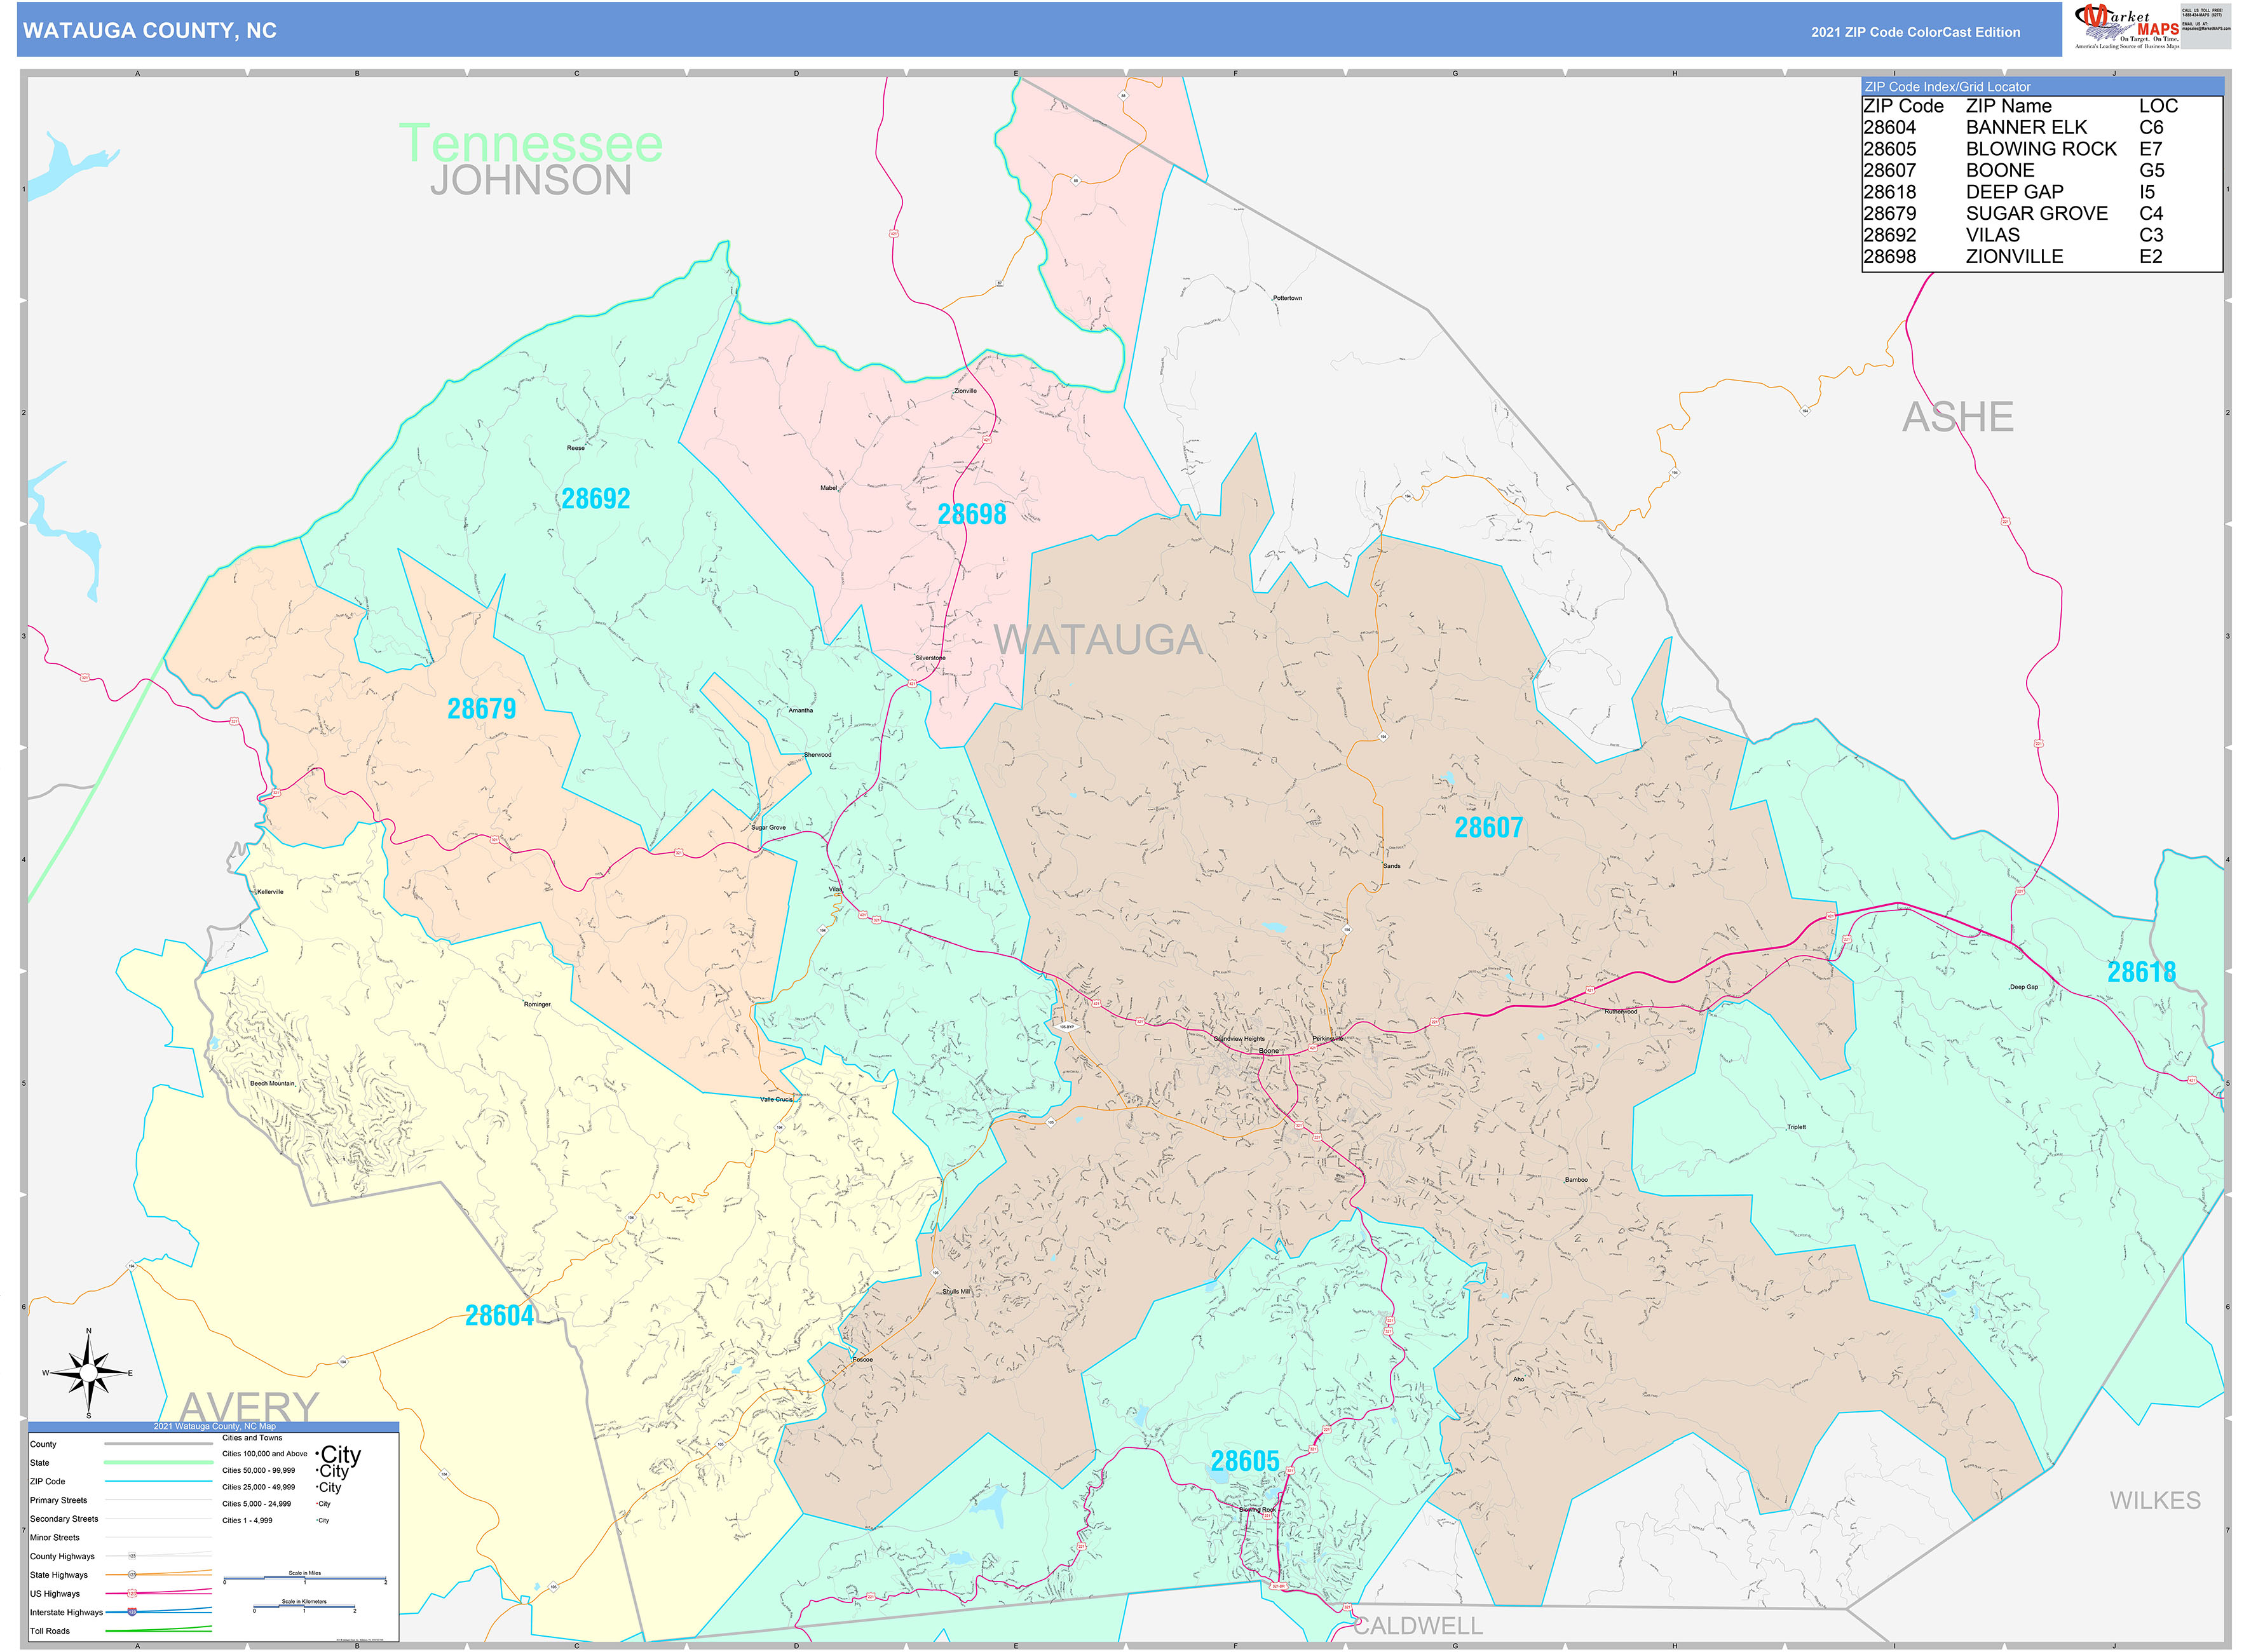Click the 28692 ZIP label on the map
This screenshot has height=1652, width=2244.
[595, 498]
